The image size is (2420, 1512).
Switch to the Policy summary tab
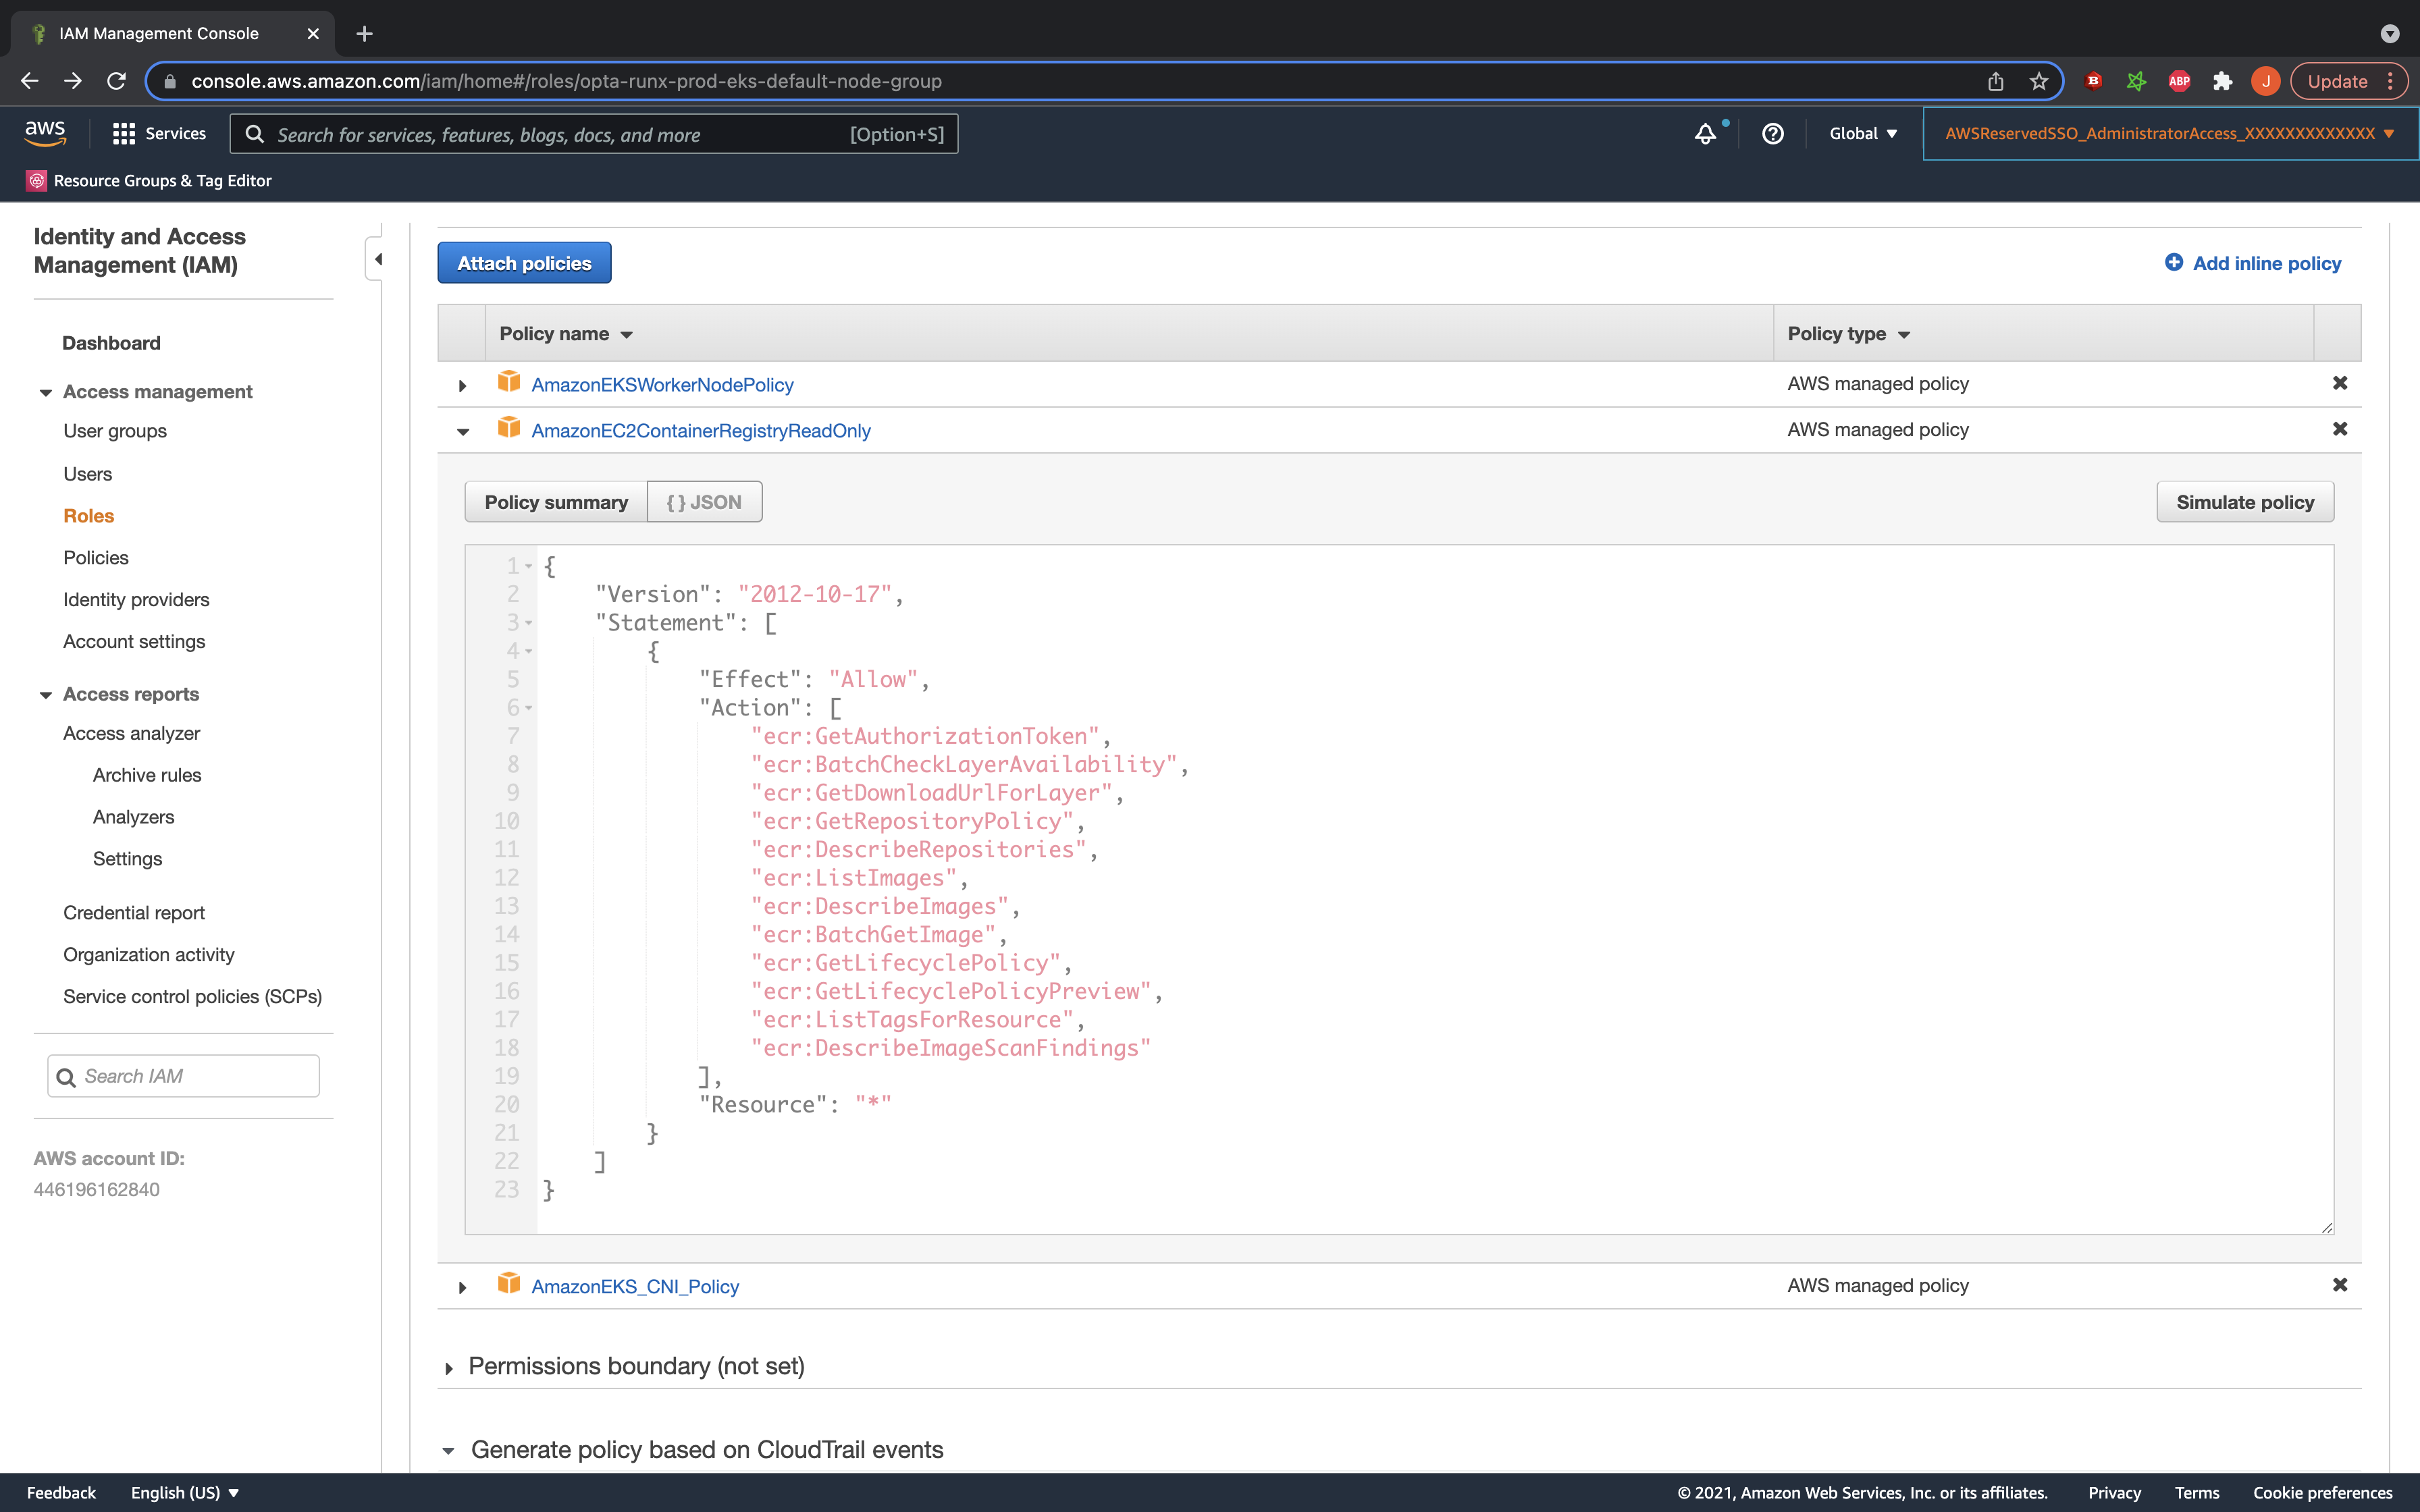pyautogui.click(x=556, y=502)
